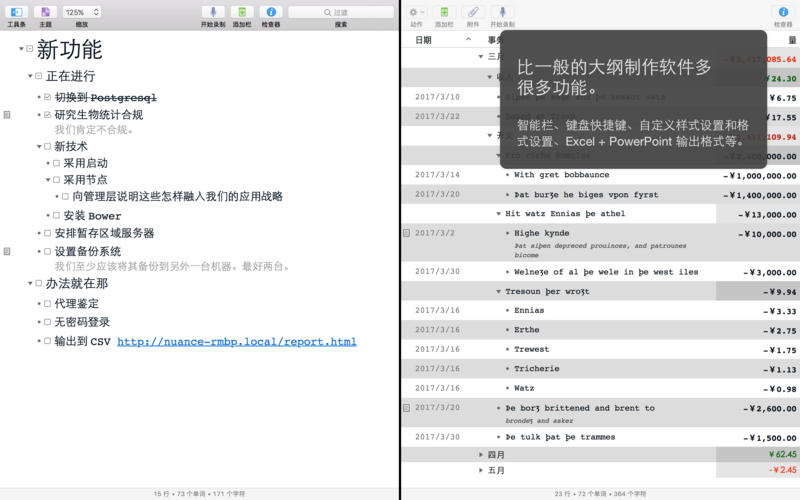Click note icon beside Þe borʒ brittened row

coord(407,408)
